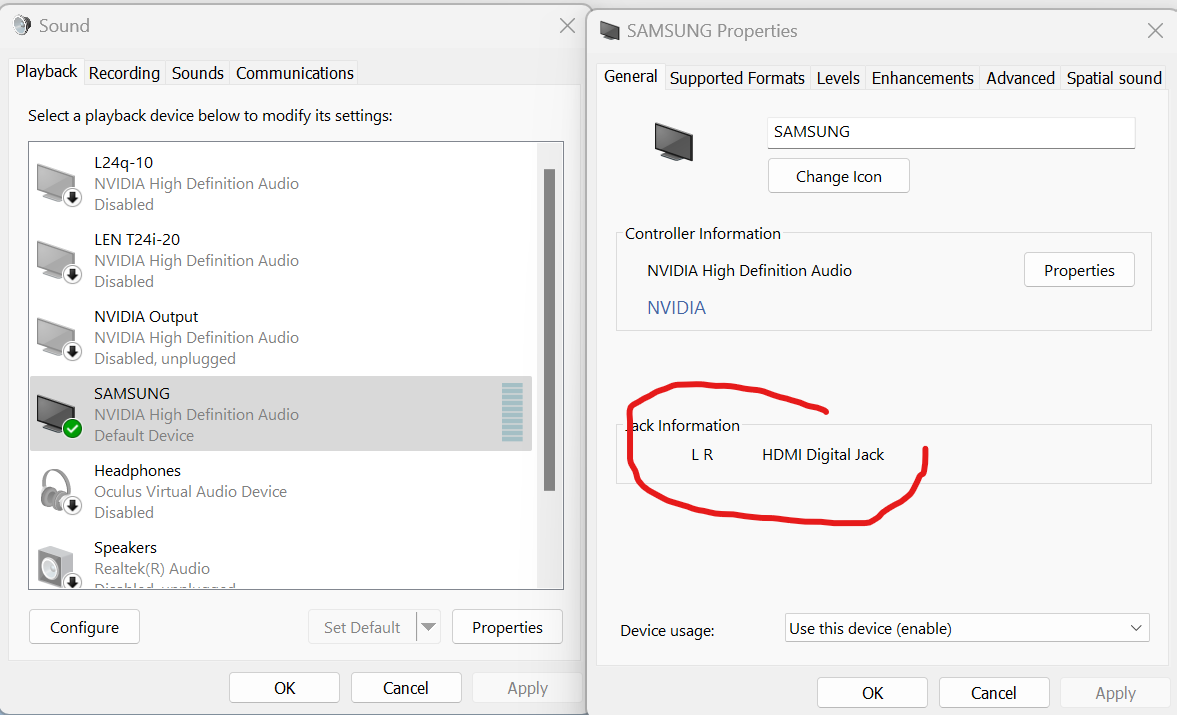Close the SAMSUNG Properties window
The image size is (1177, 715).
[x=1155, y=31]
